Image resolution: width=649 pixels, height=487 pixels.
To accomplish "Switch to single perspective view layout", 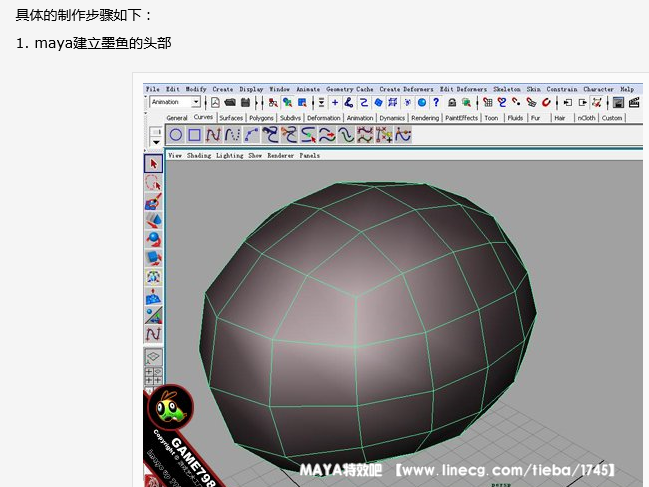I will tap(154, 357).
